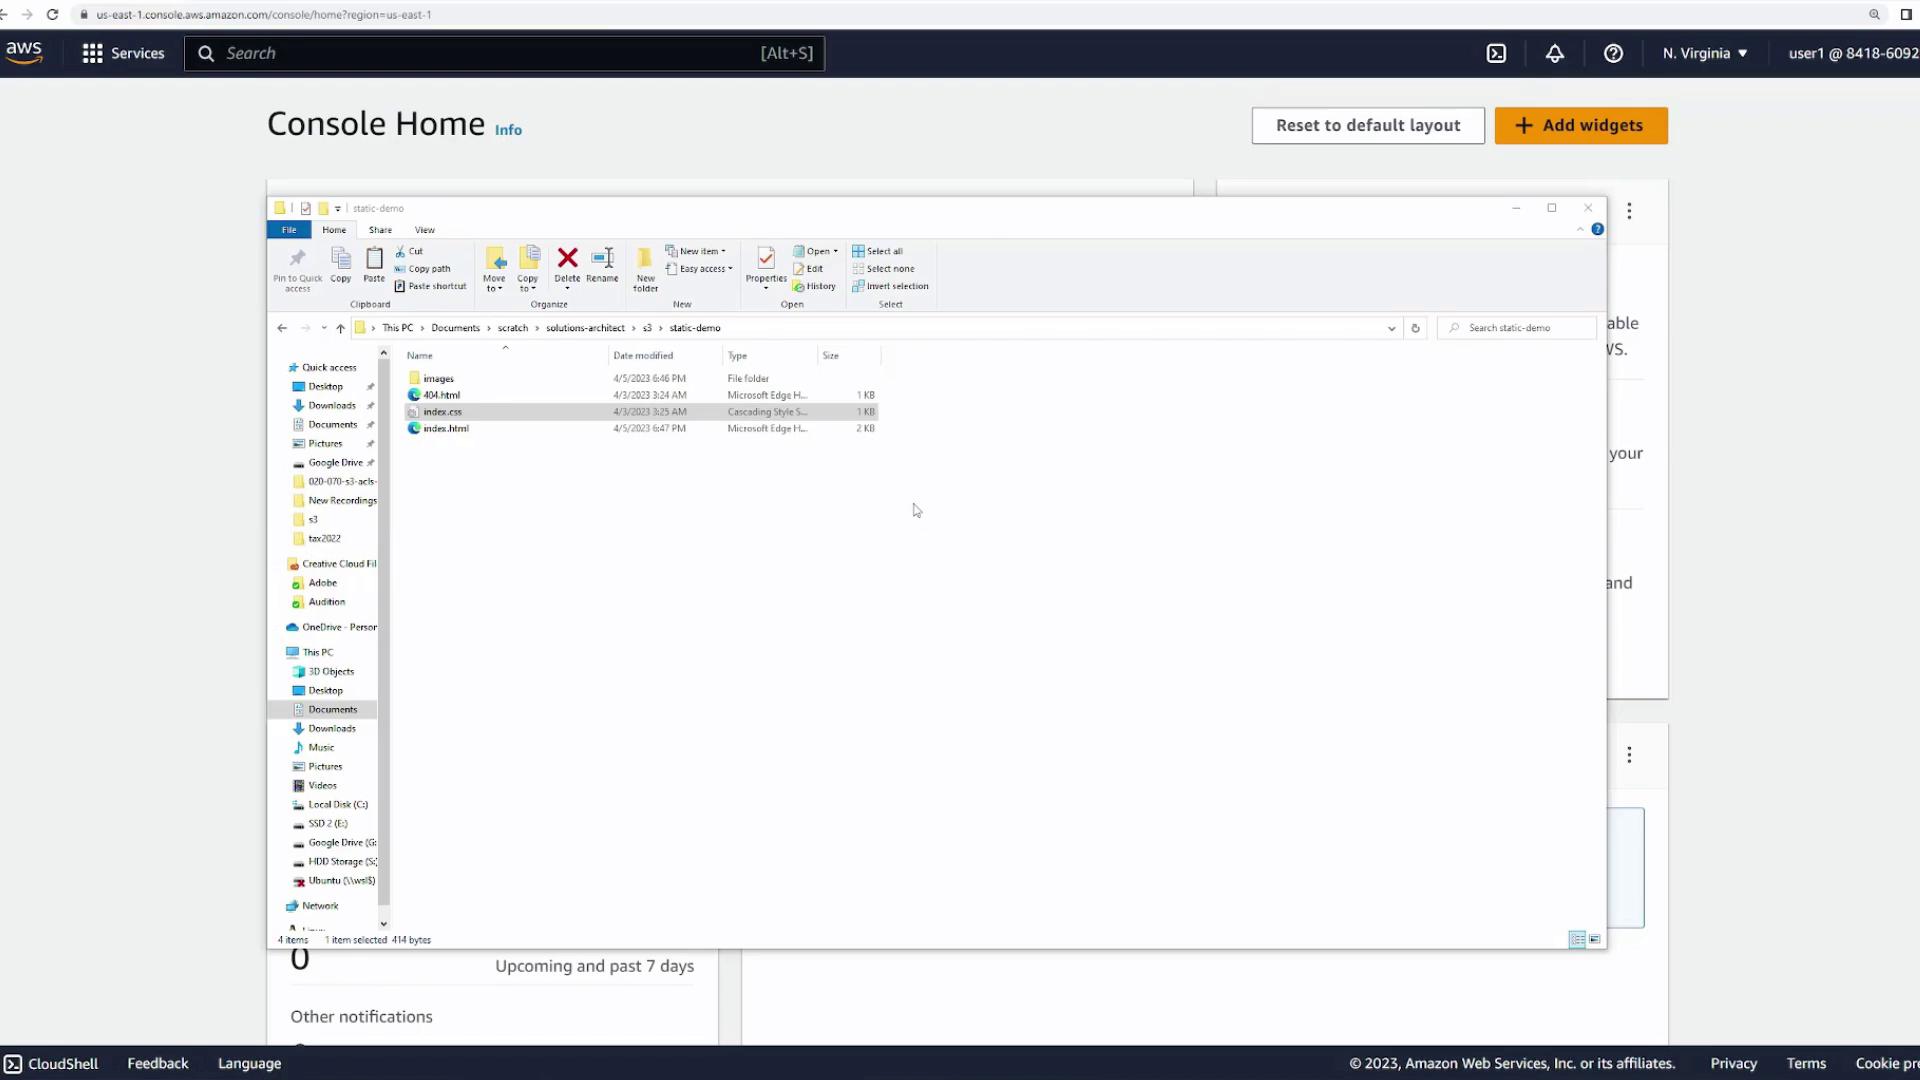This screenshot has width=1920, height=1080.
Task: Open the Share ribbon tab
Action: pyautogui.click(x=380, y=230)
